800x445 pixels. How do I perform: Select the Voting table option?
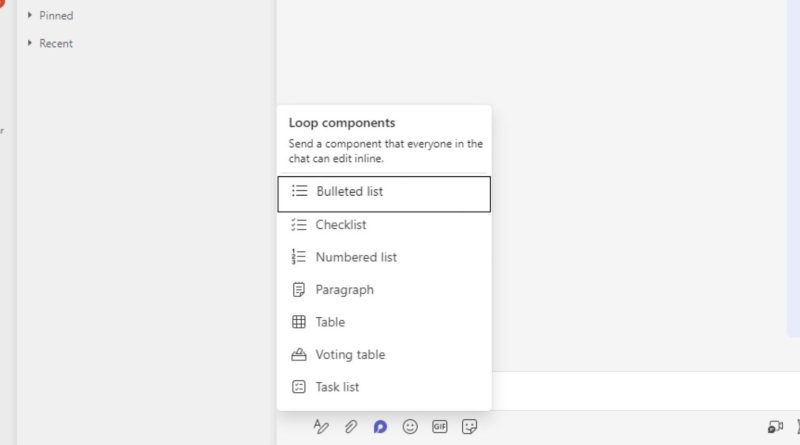[x=350, y=355]
